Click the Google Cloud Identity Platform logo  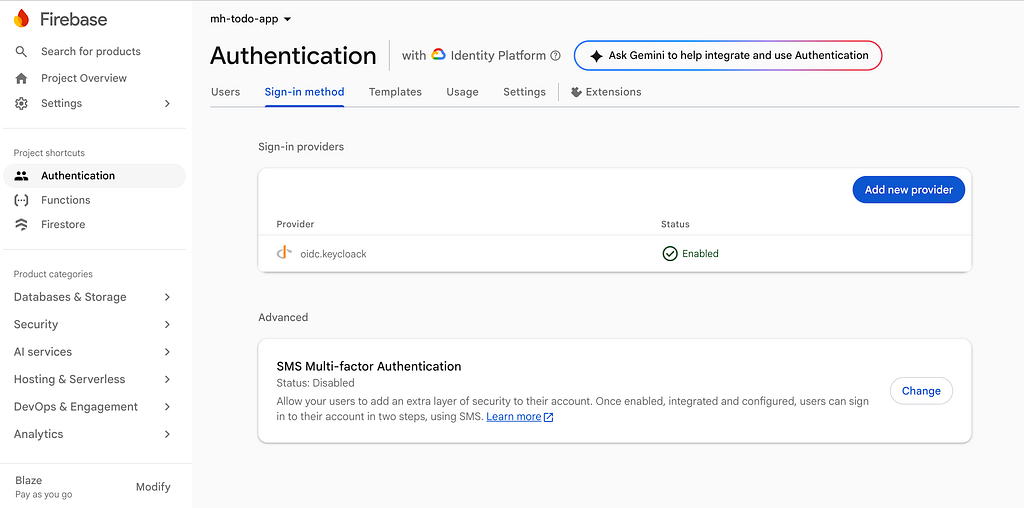[x=438, y=56]
